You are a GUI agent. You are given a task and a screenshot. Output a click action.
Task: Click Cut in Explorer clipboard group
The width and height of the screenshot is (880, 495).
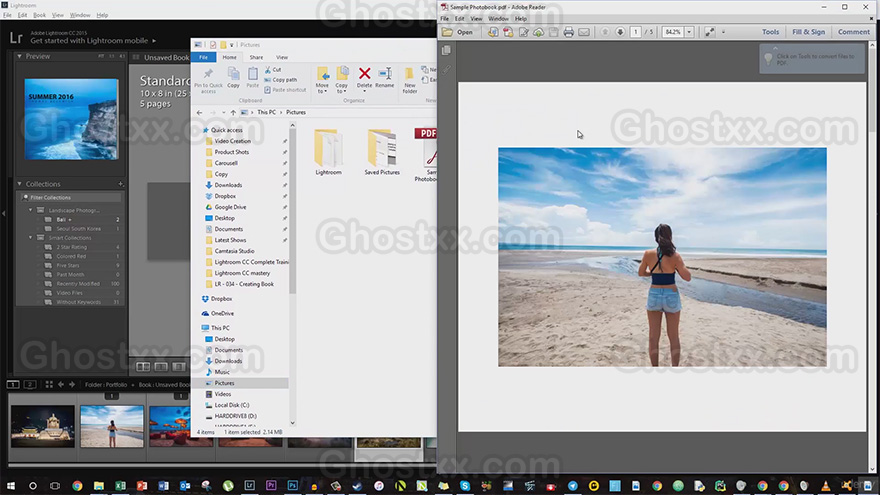click(273, 70)
